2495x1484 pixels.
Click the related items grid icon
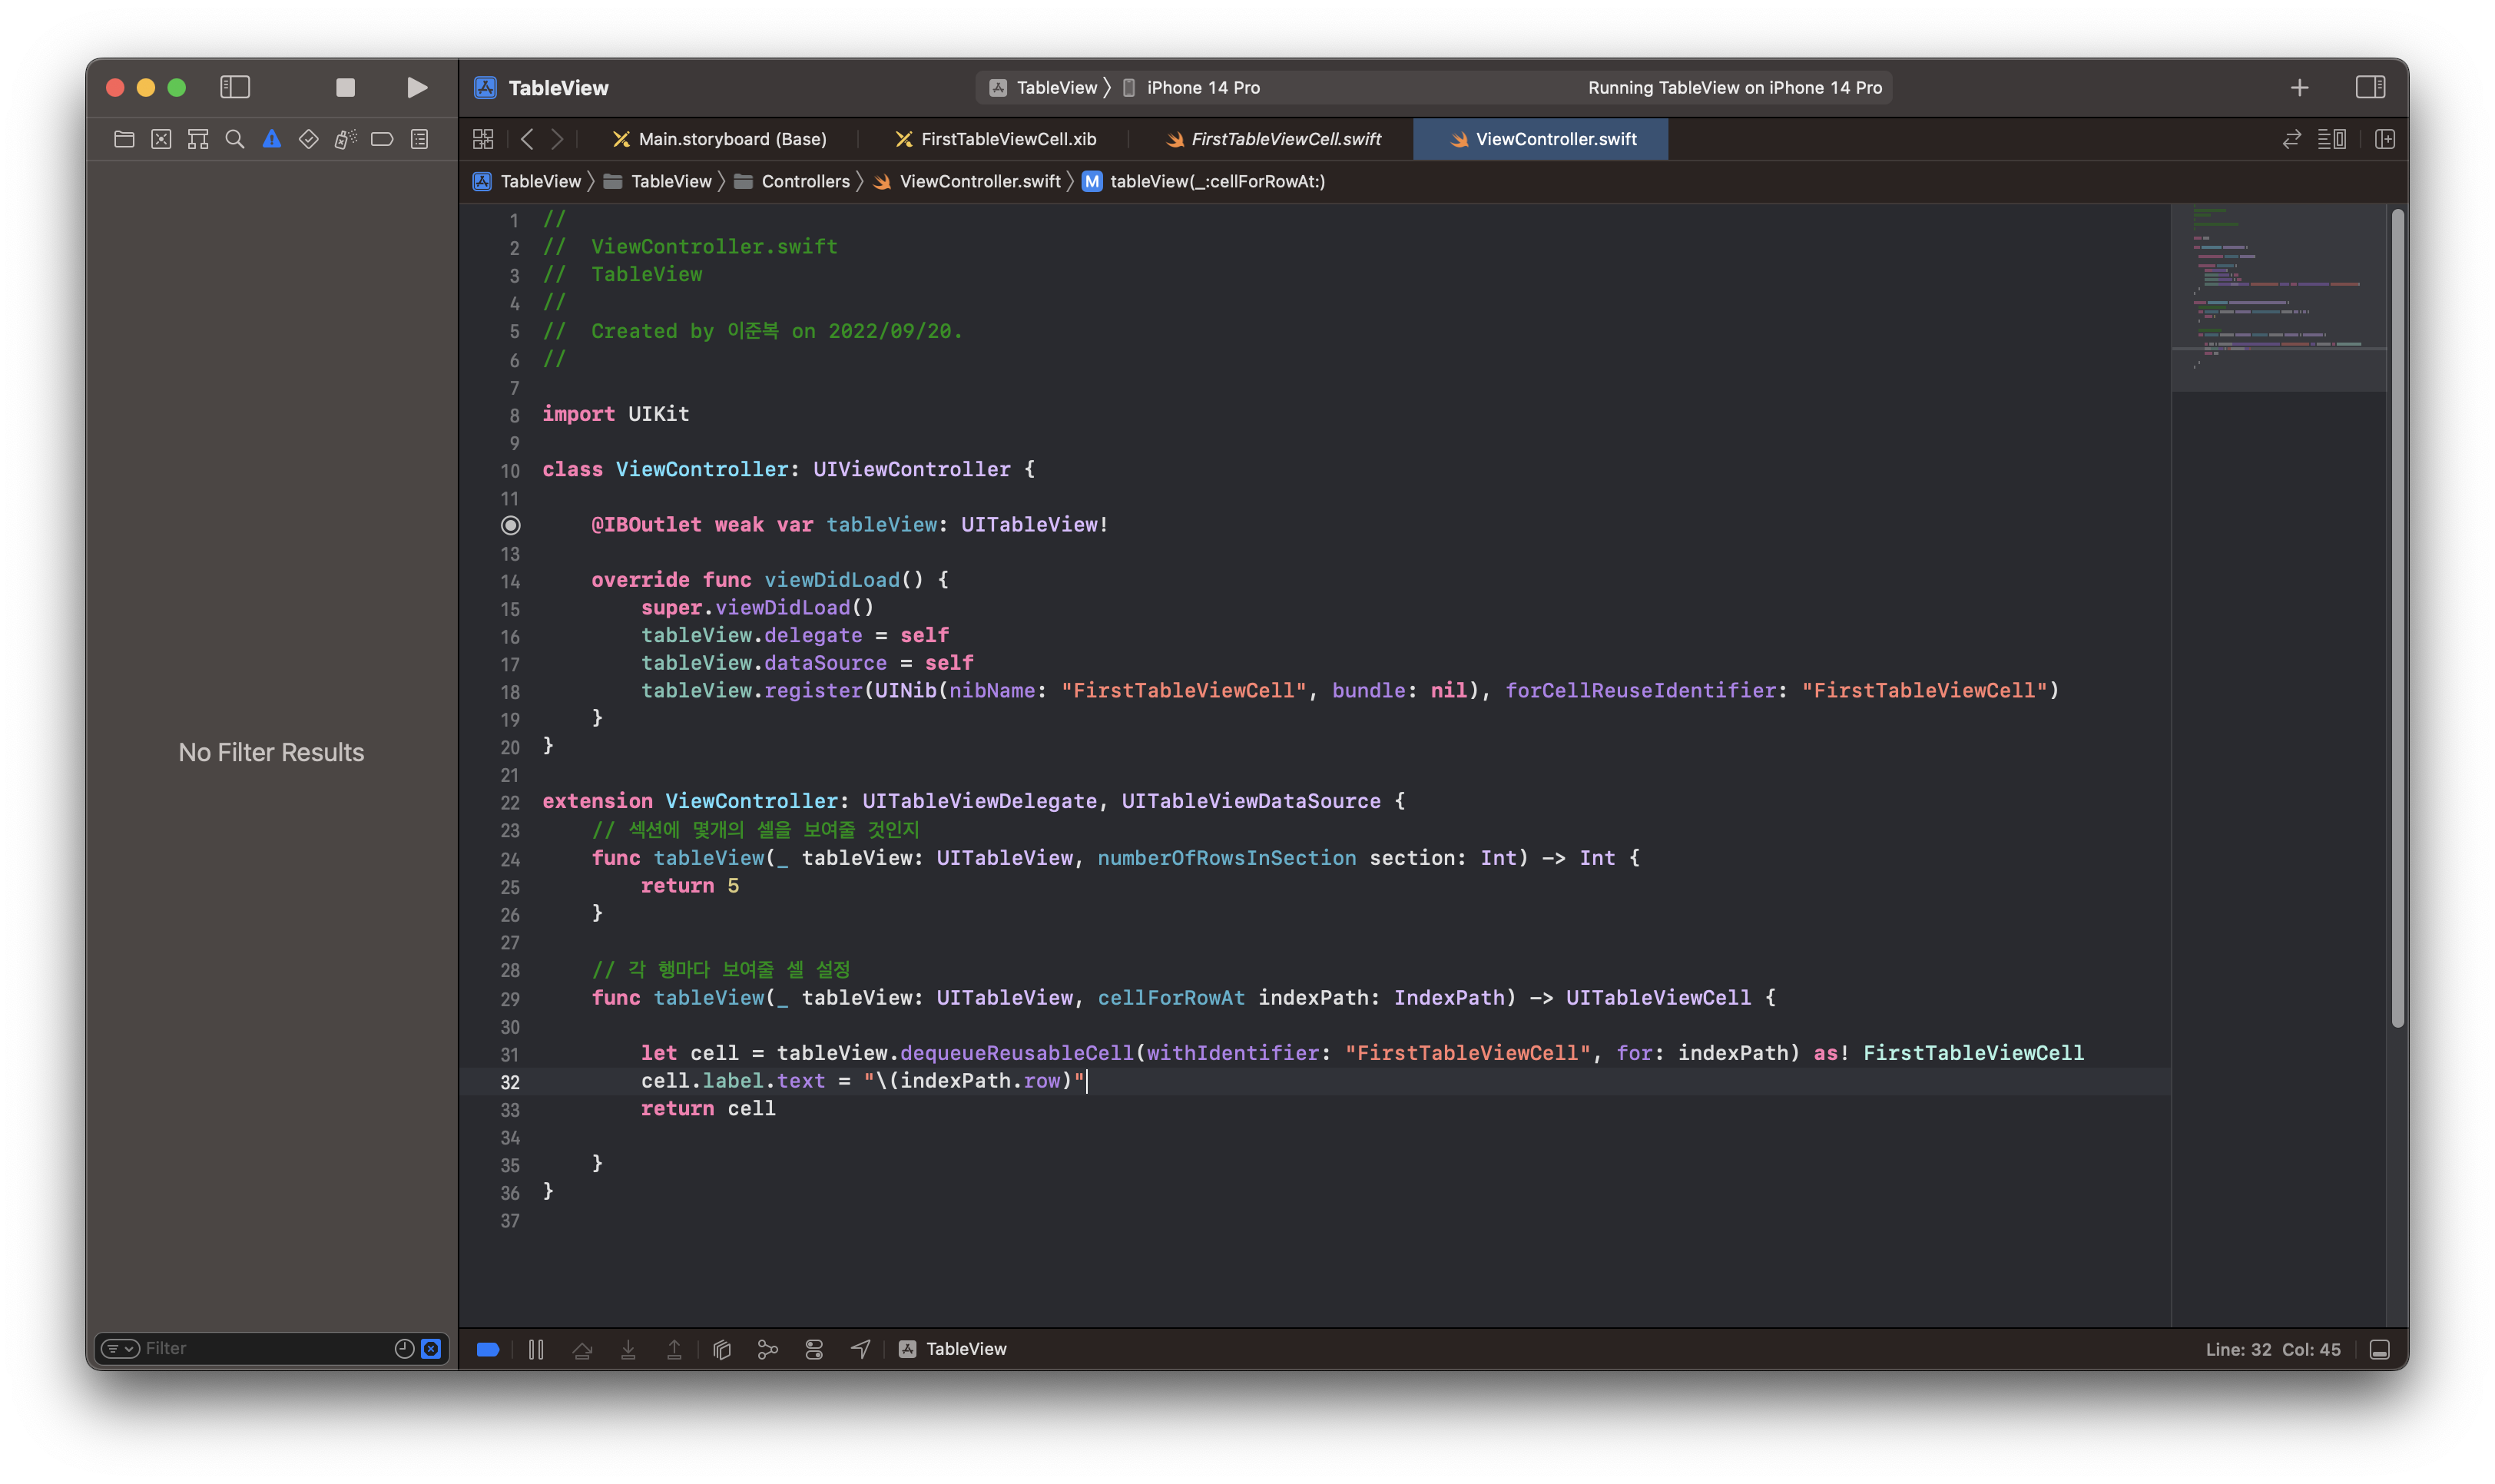483,139
